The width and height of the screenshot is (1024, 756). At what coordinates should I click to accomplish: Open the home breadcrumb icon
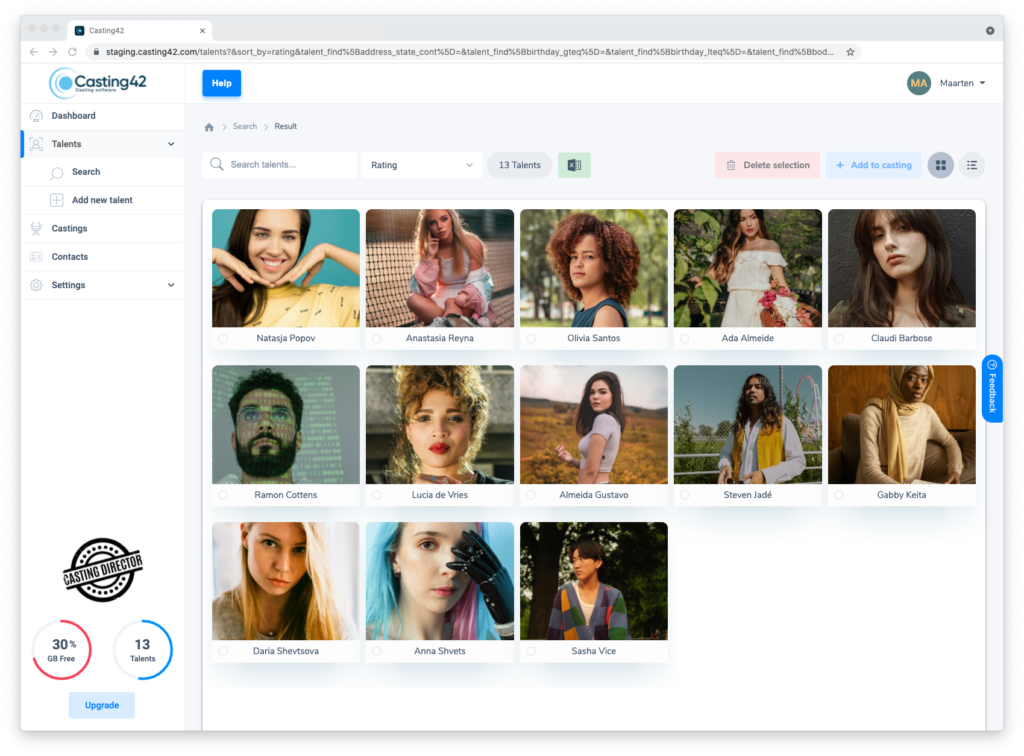click(209, 127)
